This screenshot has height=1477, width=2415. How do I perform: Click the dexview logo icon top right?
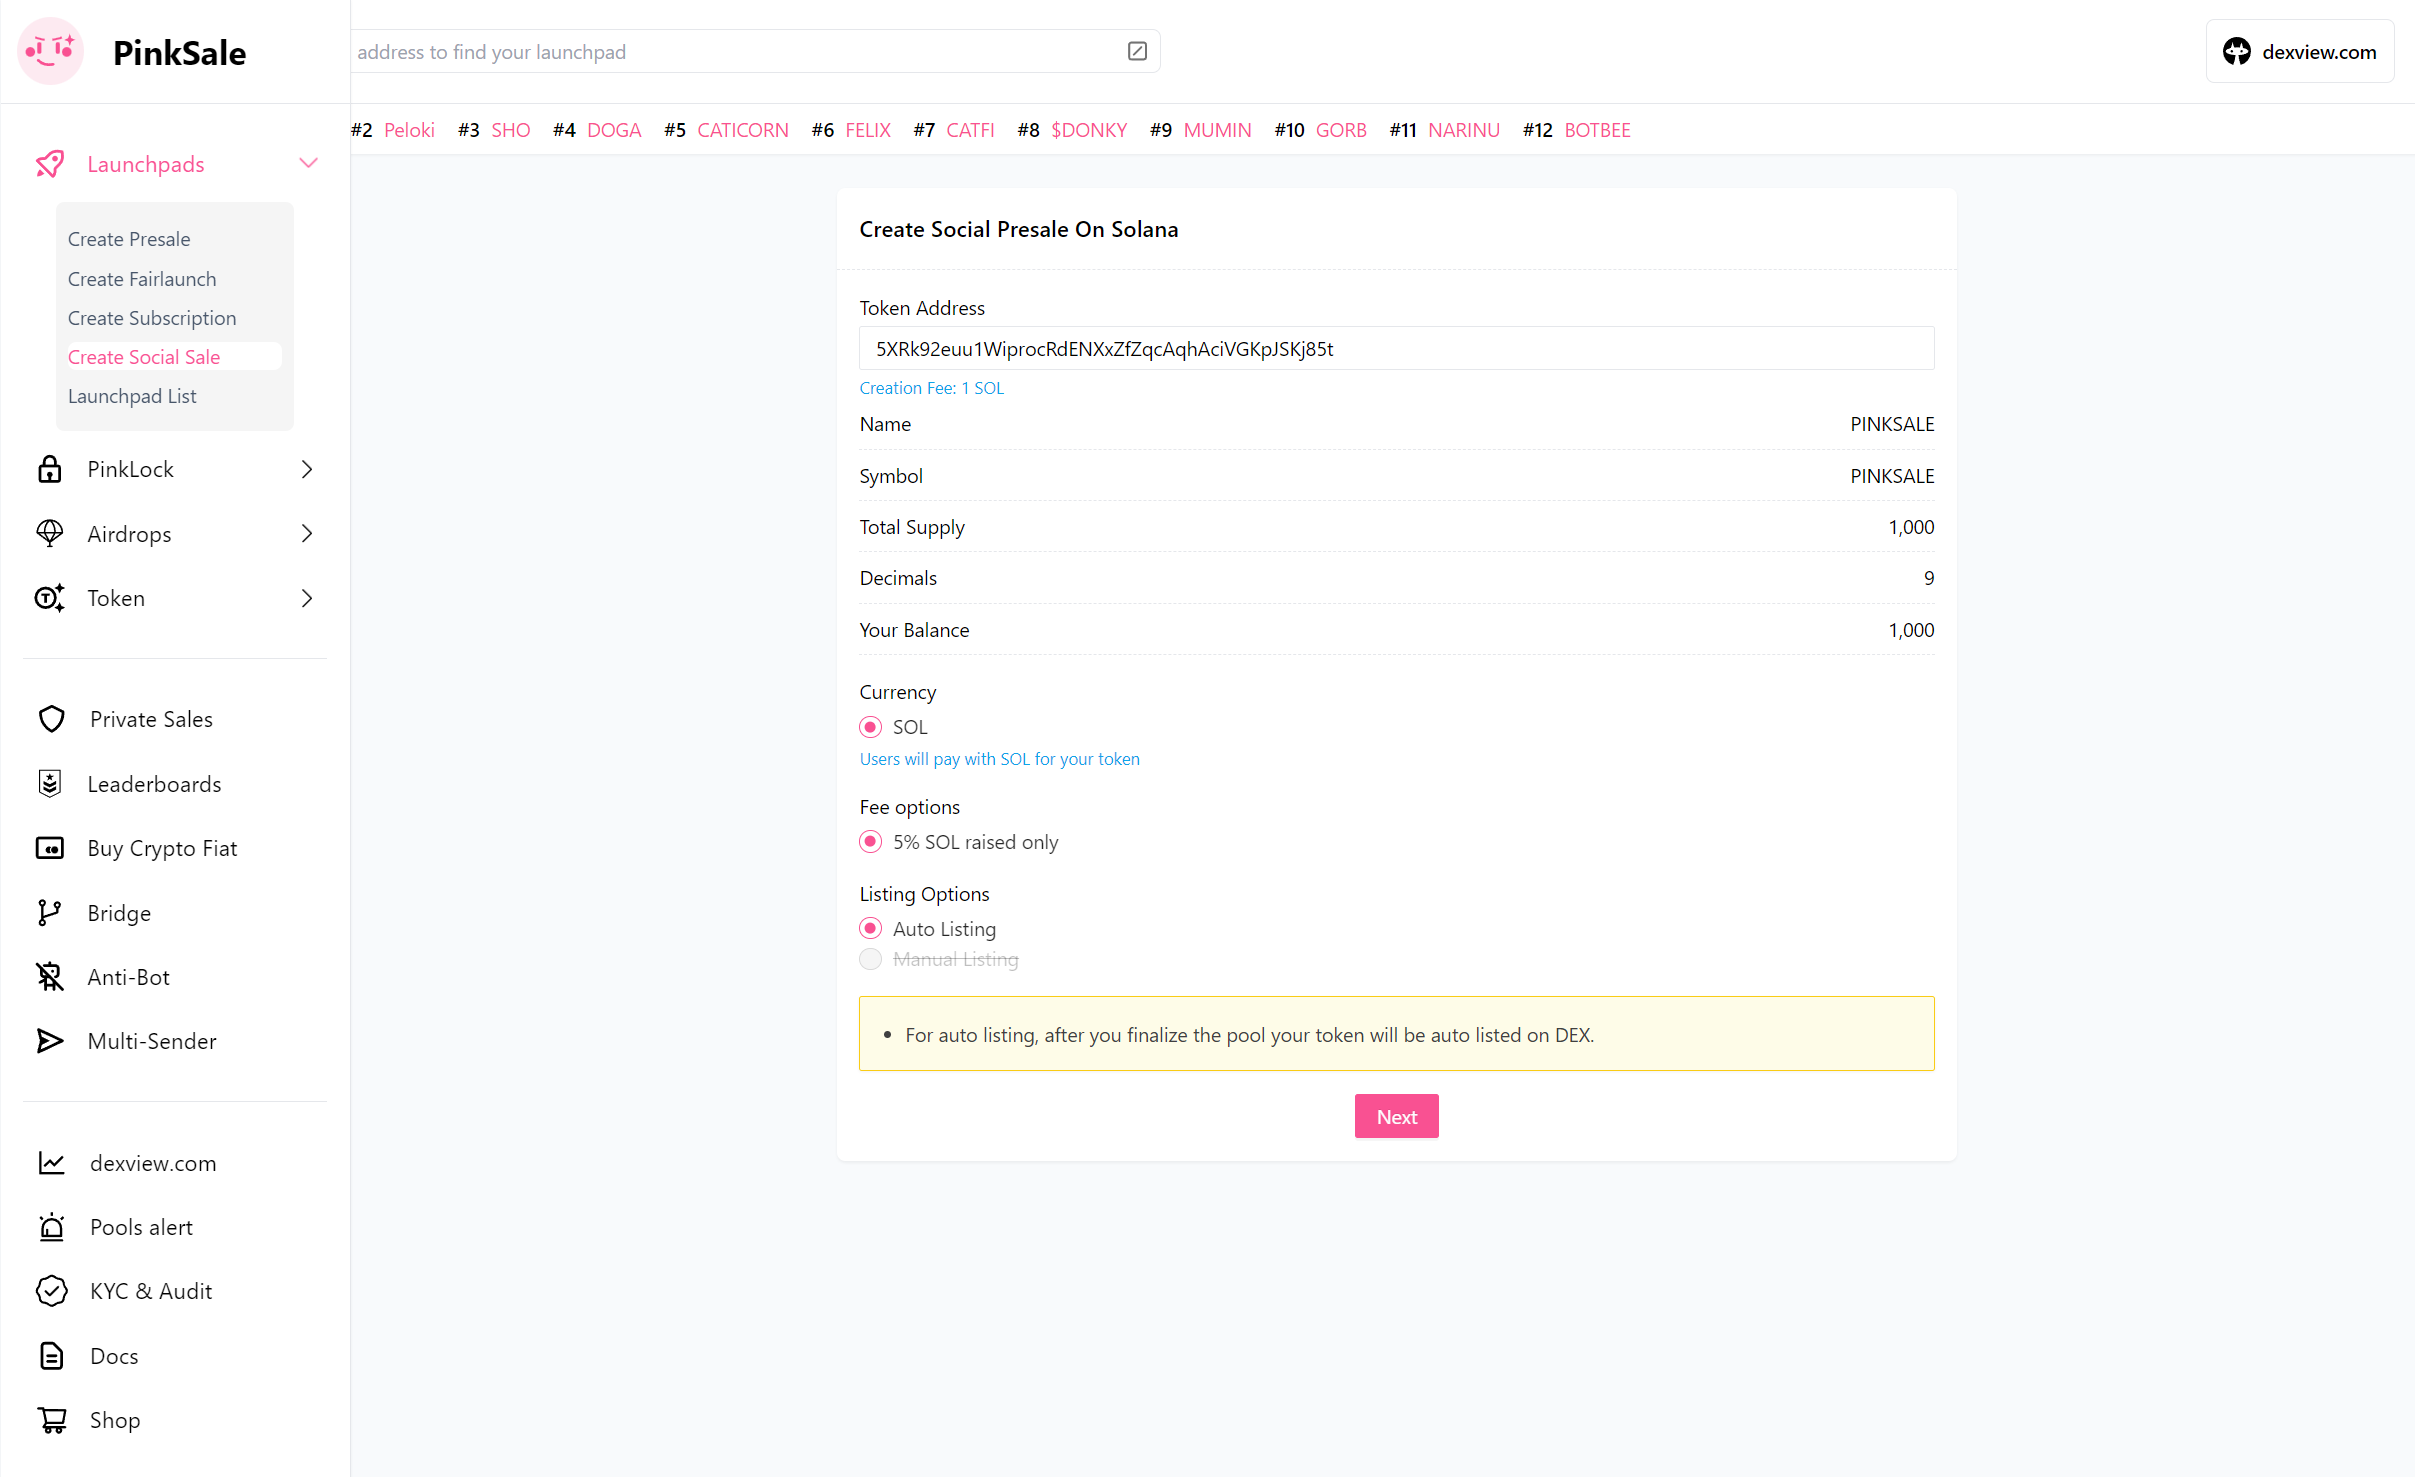pos(2236,51)
